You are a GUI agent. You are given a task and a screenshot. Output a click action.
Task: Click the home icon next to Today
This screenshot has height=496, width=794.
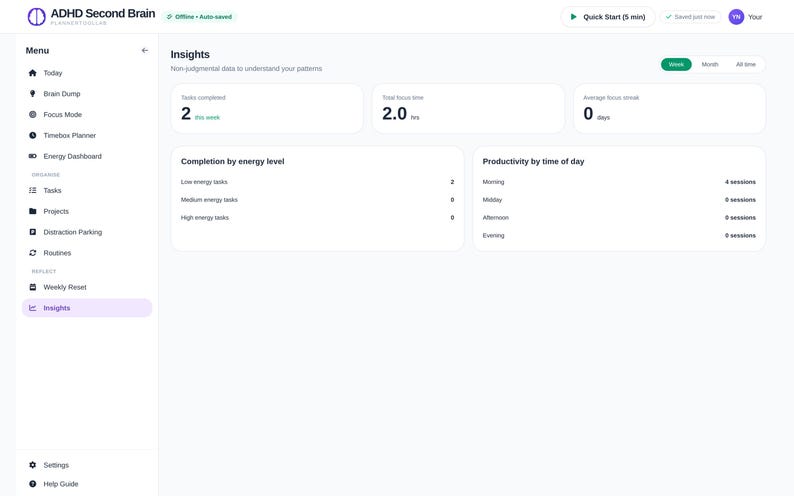[32, 73]
